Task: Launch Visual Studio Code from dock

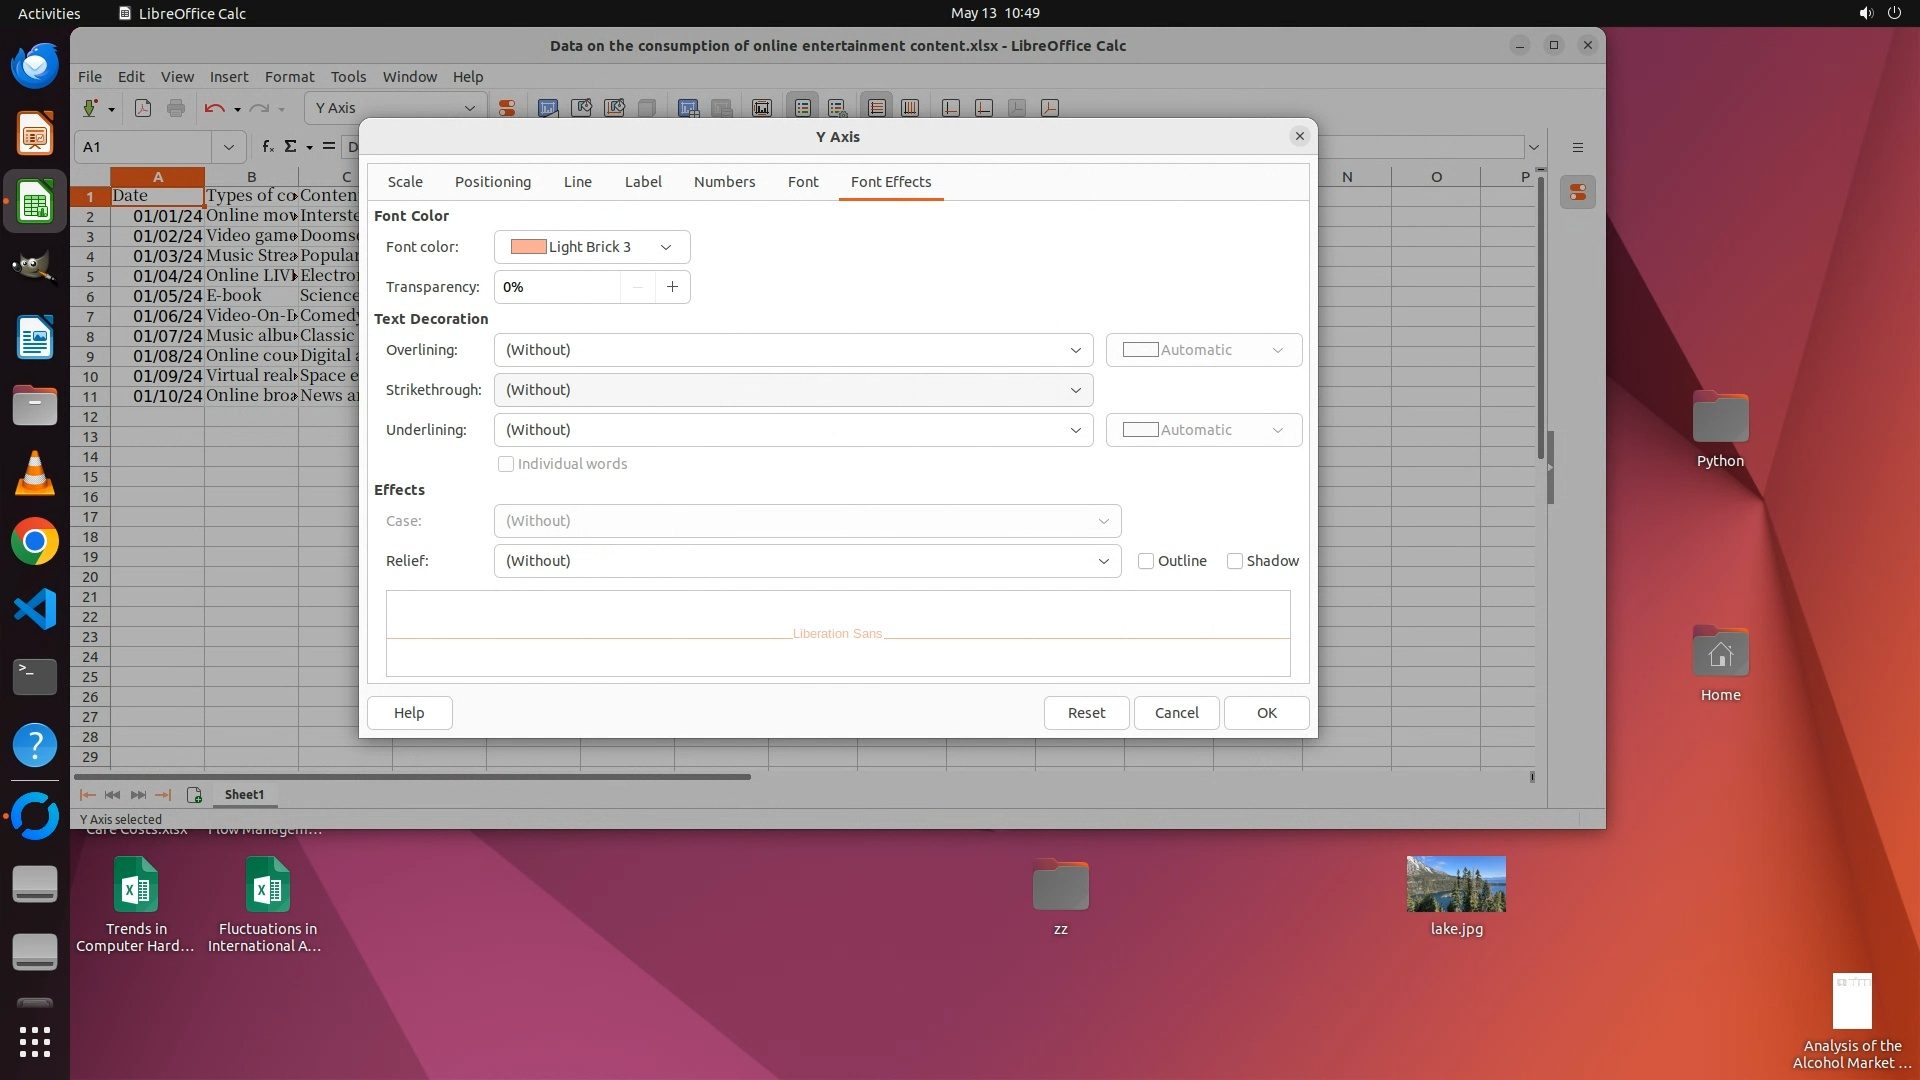Action: (x=35, y=609)
